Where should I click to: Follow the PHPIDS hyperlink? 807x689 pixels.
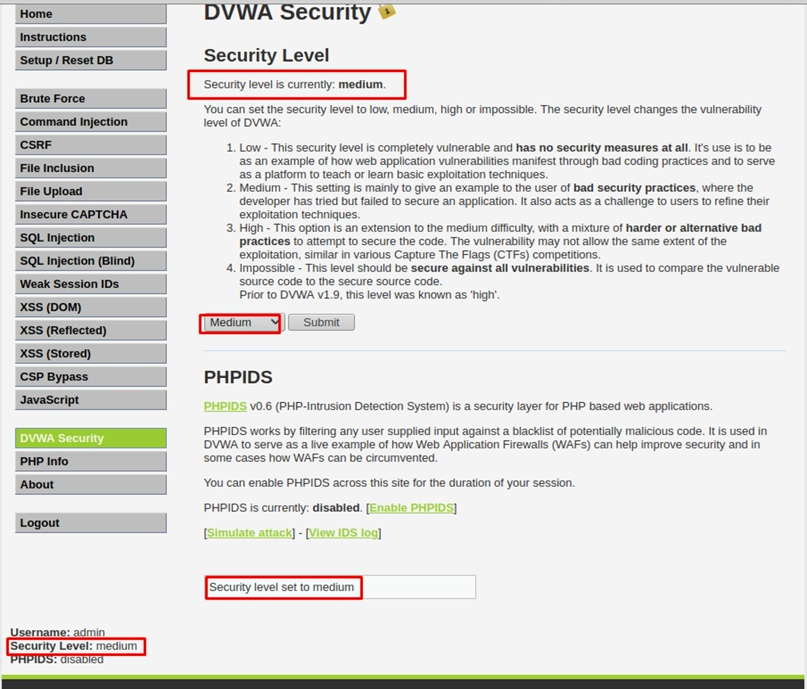(225, 406)
